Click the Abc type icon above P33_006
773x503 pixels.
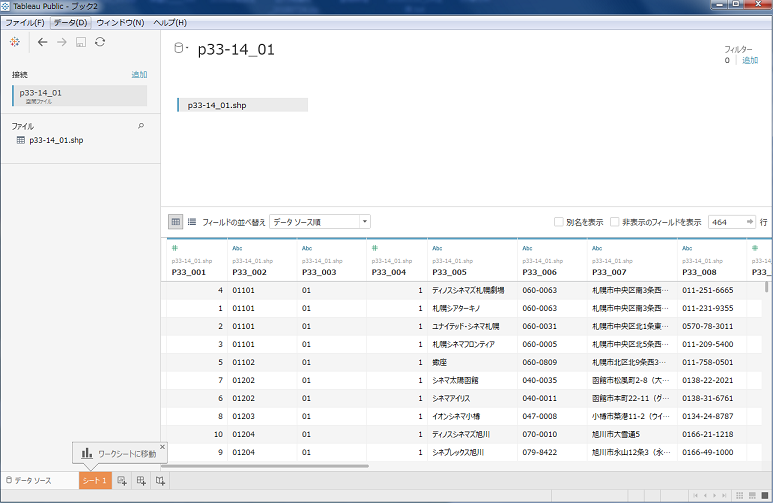pos(527,248)
